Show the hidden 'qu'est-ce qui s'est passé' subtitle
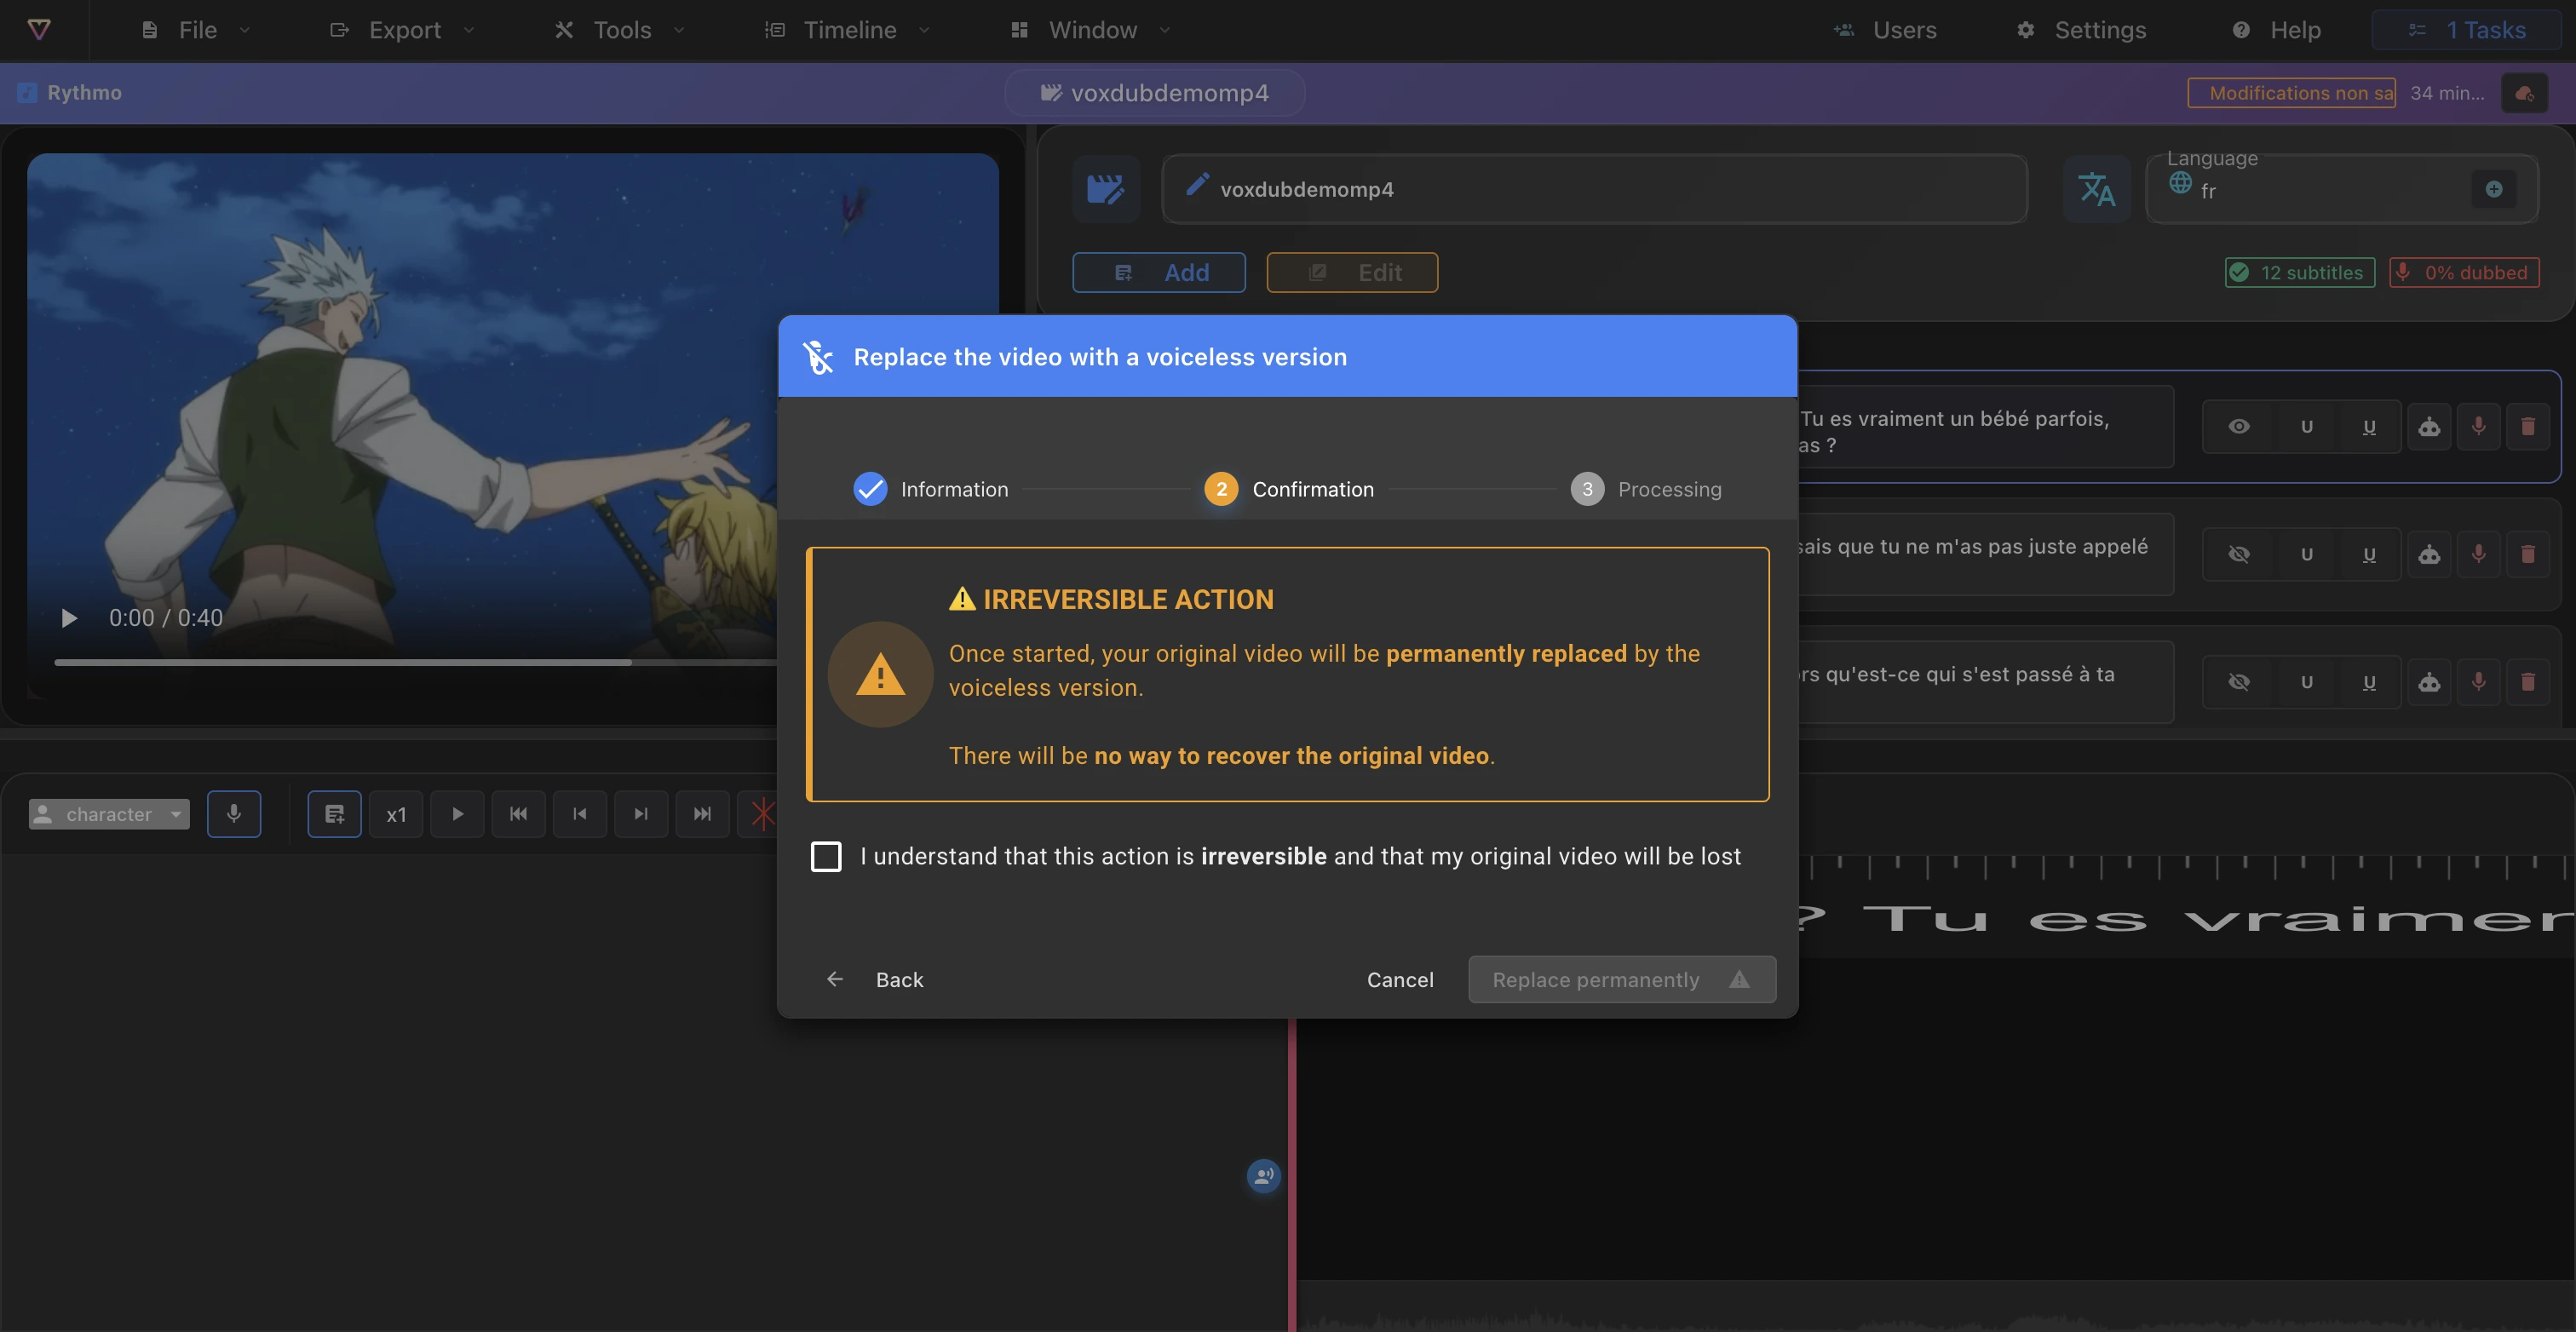Image resolution: width=2576 pixels, height=1332 pixels. click(2239, 682)
